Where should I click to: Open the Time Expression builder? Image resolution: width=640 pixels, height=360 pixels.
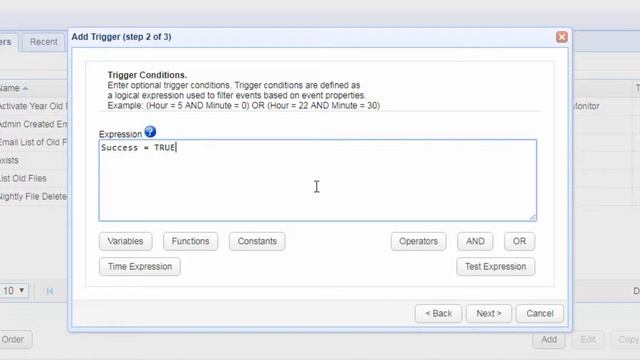[x=140, y=267]
